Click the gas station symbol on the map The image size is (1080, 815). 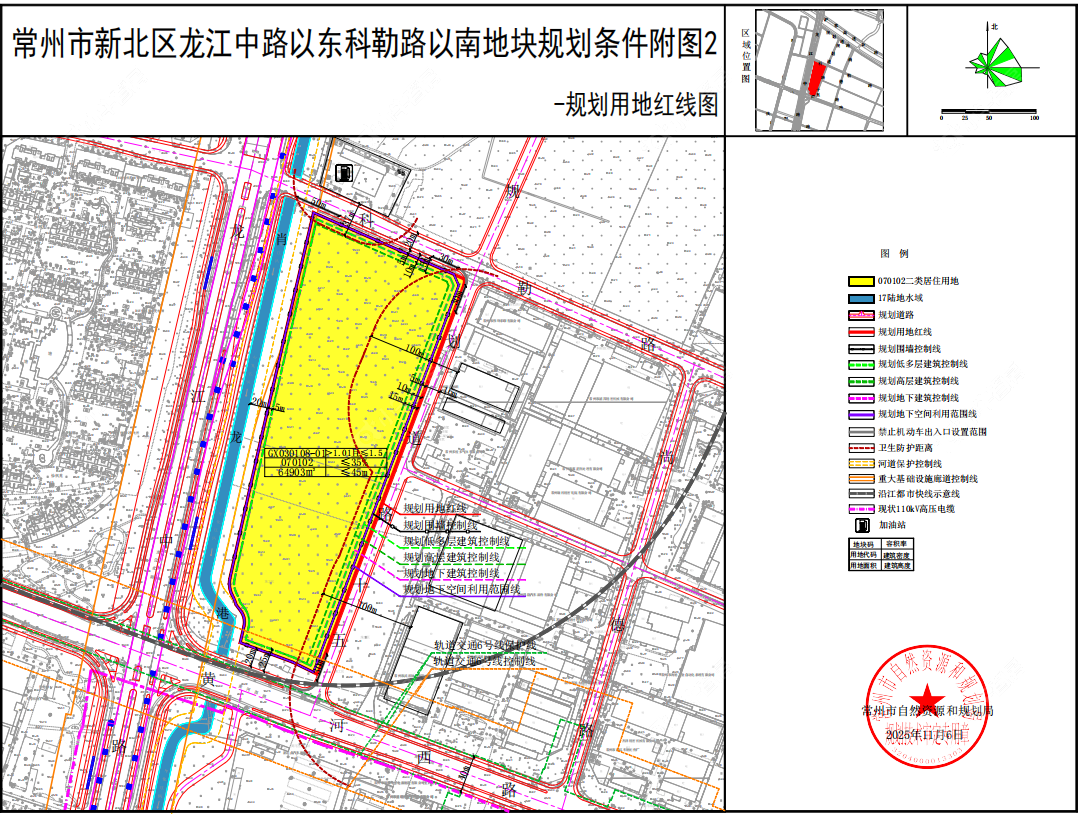coord(344,172)
